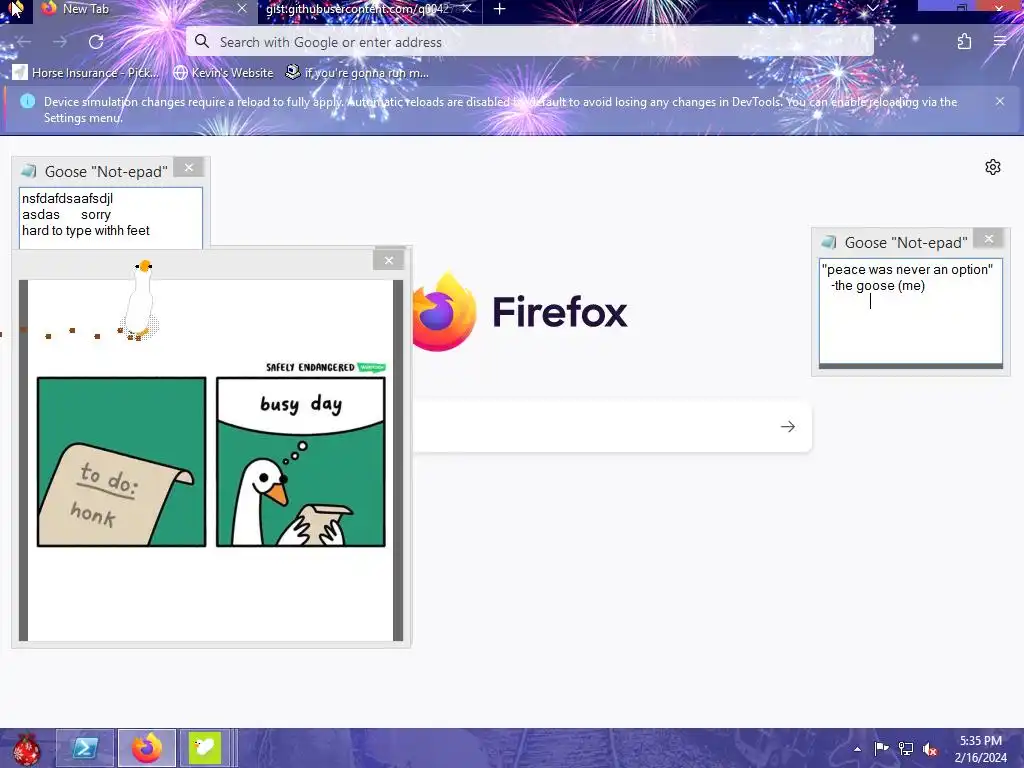Image resolution: width=1024 pixels, height=768 pixels.
Task: Click the info icon in notification bar
Action: 27,101
